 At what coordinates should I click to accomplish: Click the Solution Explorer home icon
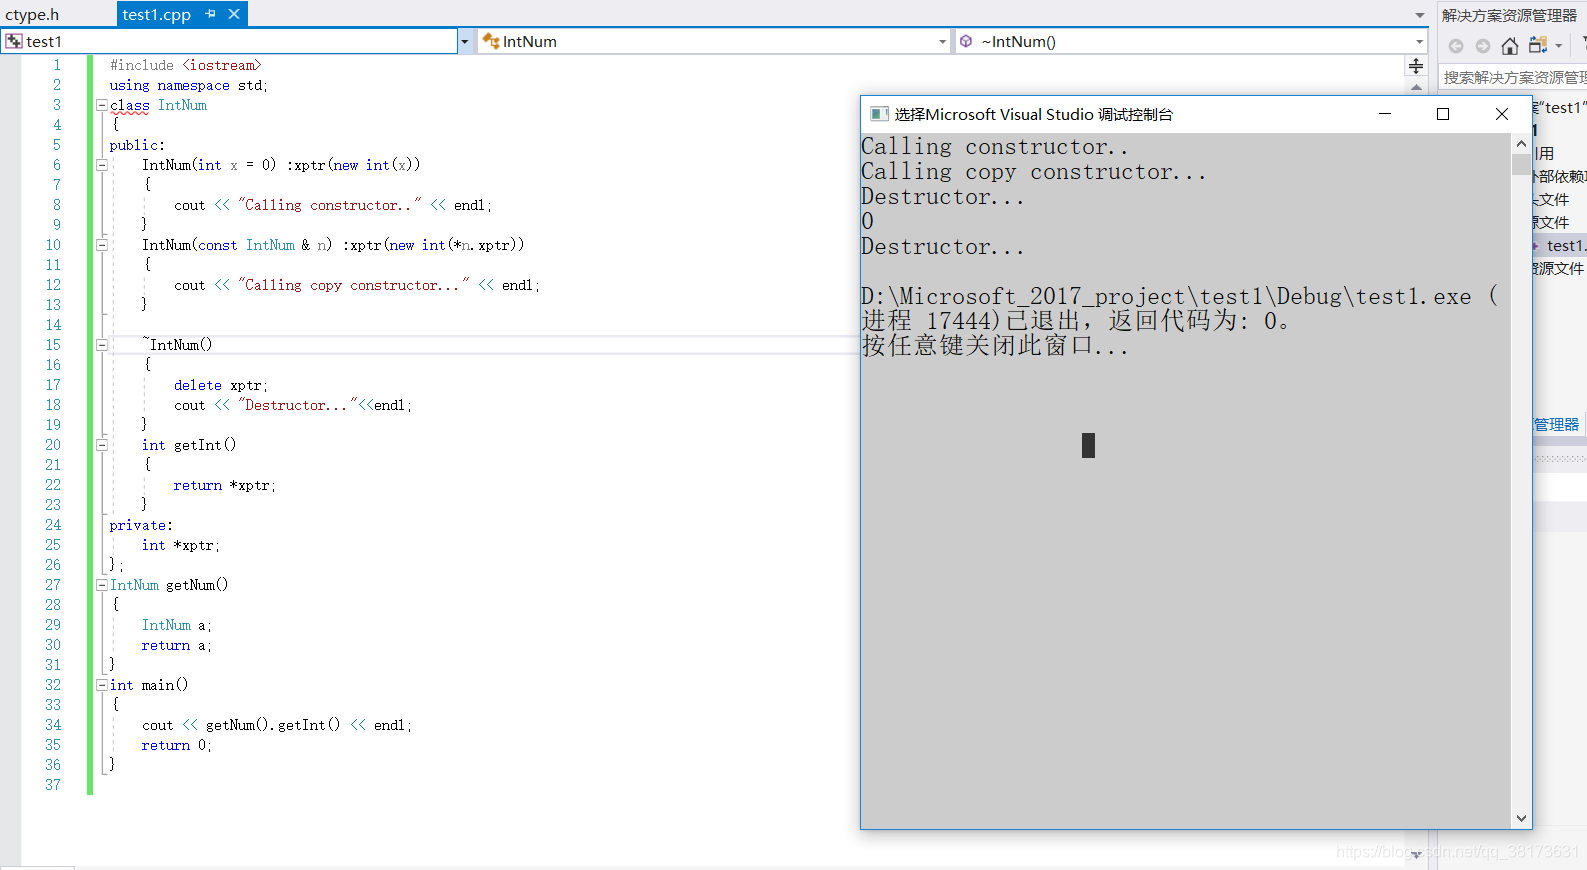pyautogui.click(x=1510, y=46)
